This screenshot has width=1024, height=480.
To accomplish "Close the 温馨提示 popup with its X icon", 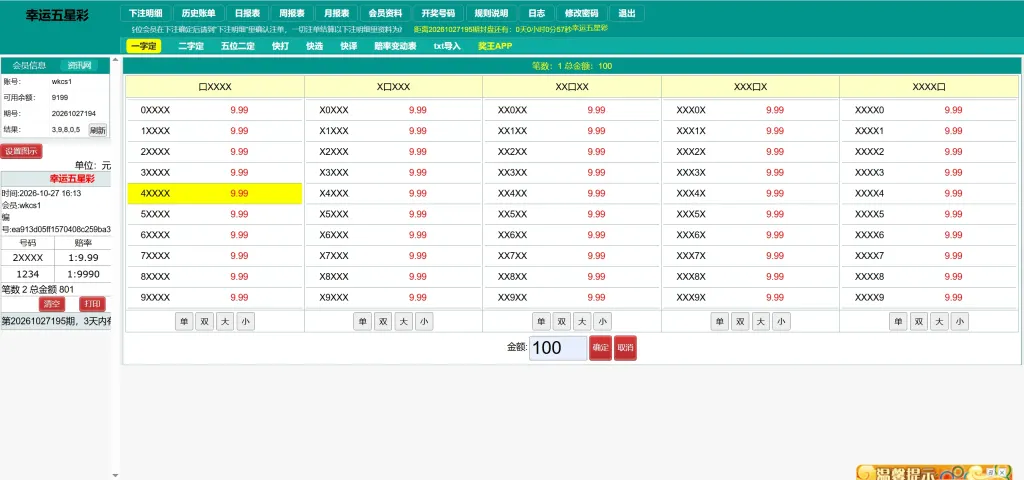I will [x=1002, y=472].
